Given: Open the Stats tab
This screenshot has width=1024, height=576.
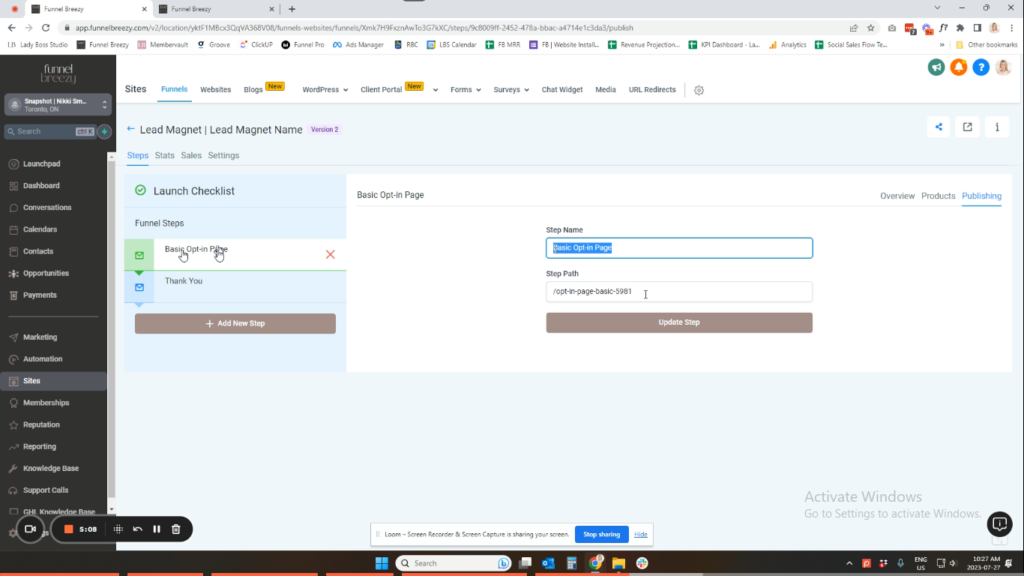Looking at the screenshot, I should point(165,156).
